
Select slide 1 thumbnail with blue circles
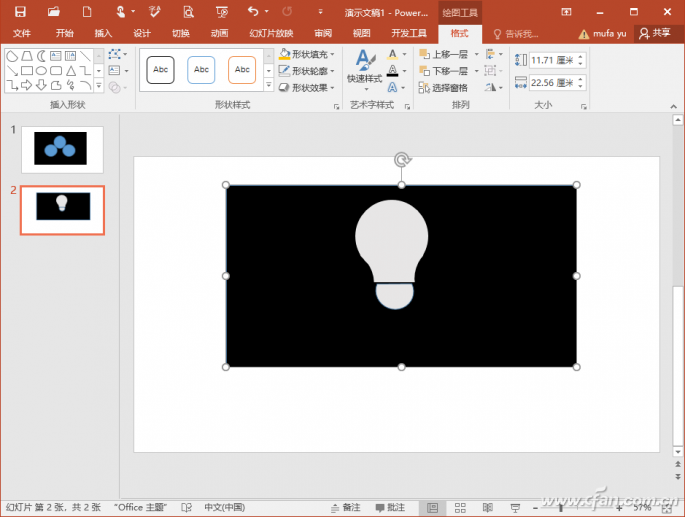[x=62, y=149]
